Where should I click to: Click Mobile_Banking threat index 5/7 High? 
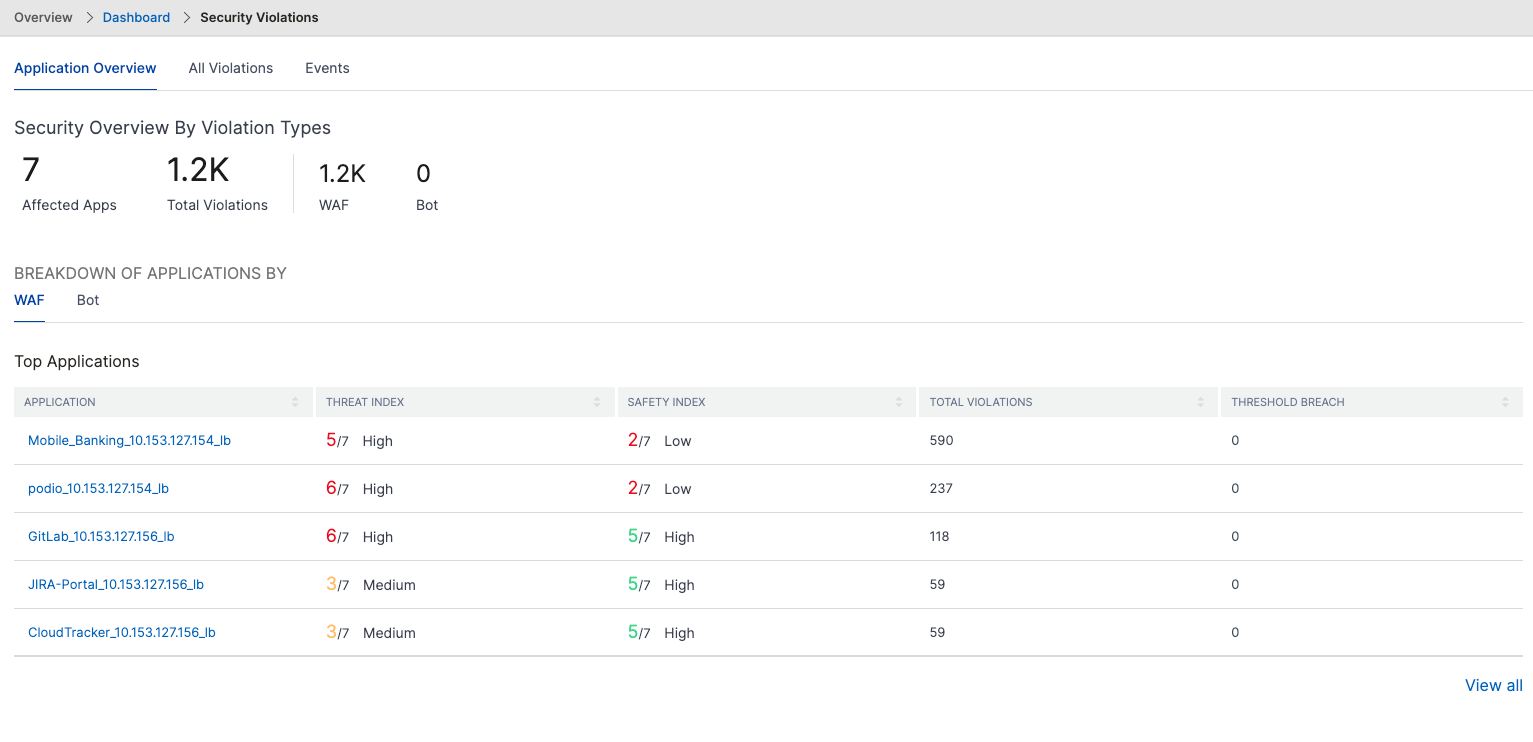(360, 440)
